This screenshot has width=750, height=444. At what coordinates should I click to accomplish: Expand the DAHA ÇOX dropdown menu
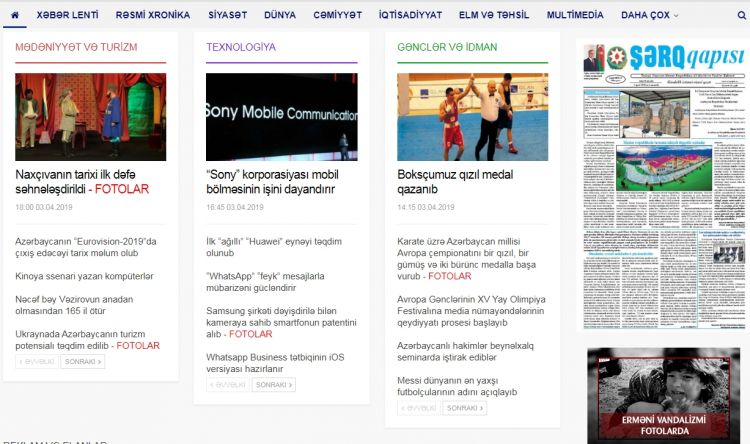pos(649,15)
